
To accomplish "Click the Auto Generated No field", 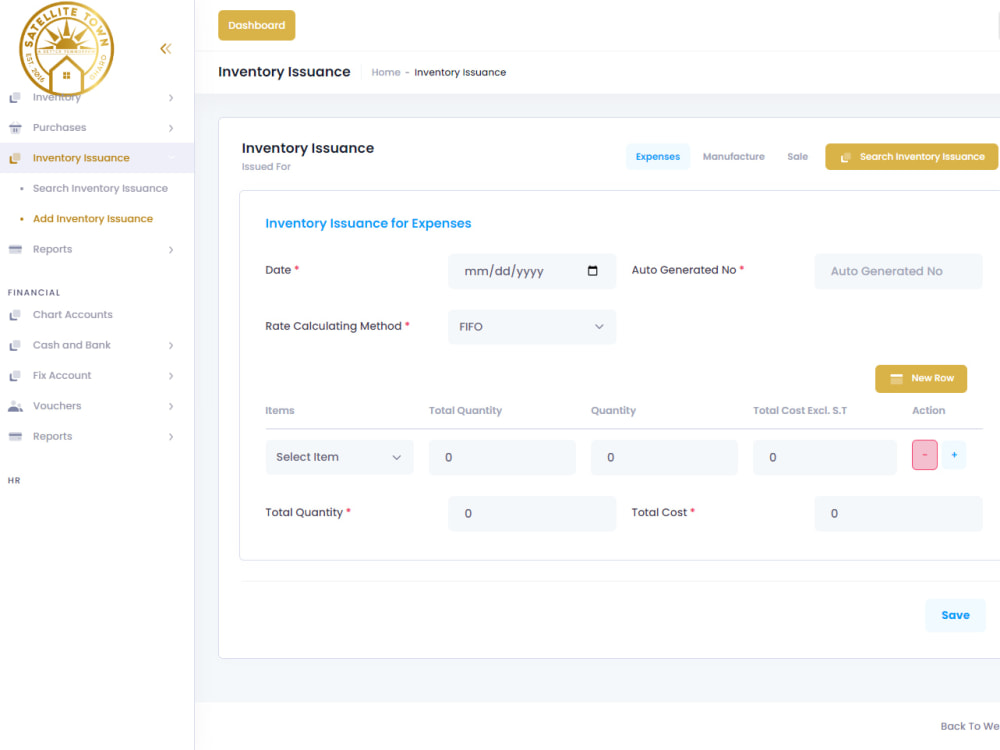I will (898, 271).
